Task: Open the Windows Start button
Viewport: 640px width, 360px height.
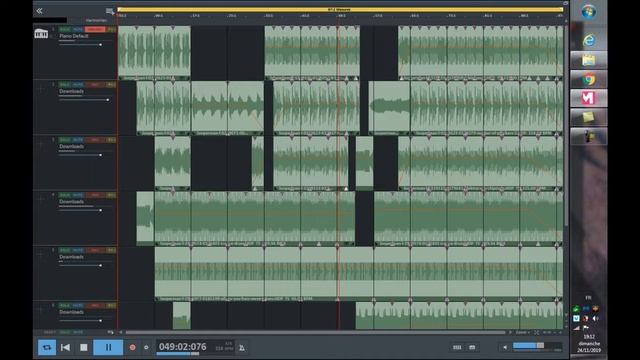Action: click(x=588, y=12)
